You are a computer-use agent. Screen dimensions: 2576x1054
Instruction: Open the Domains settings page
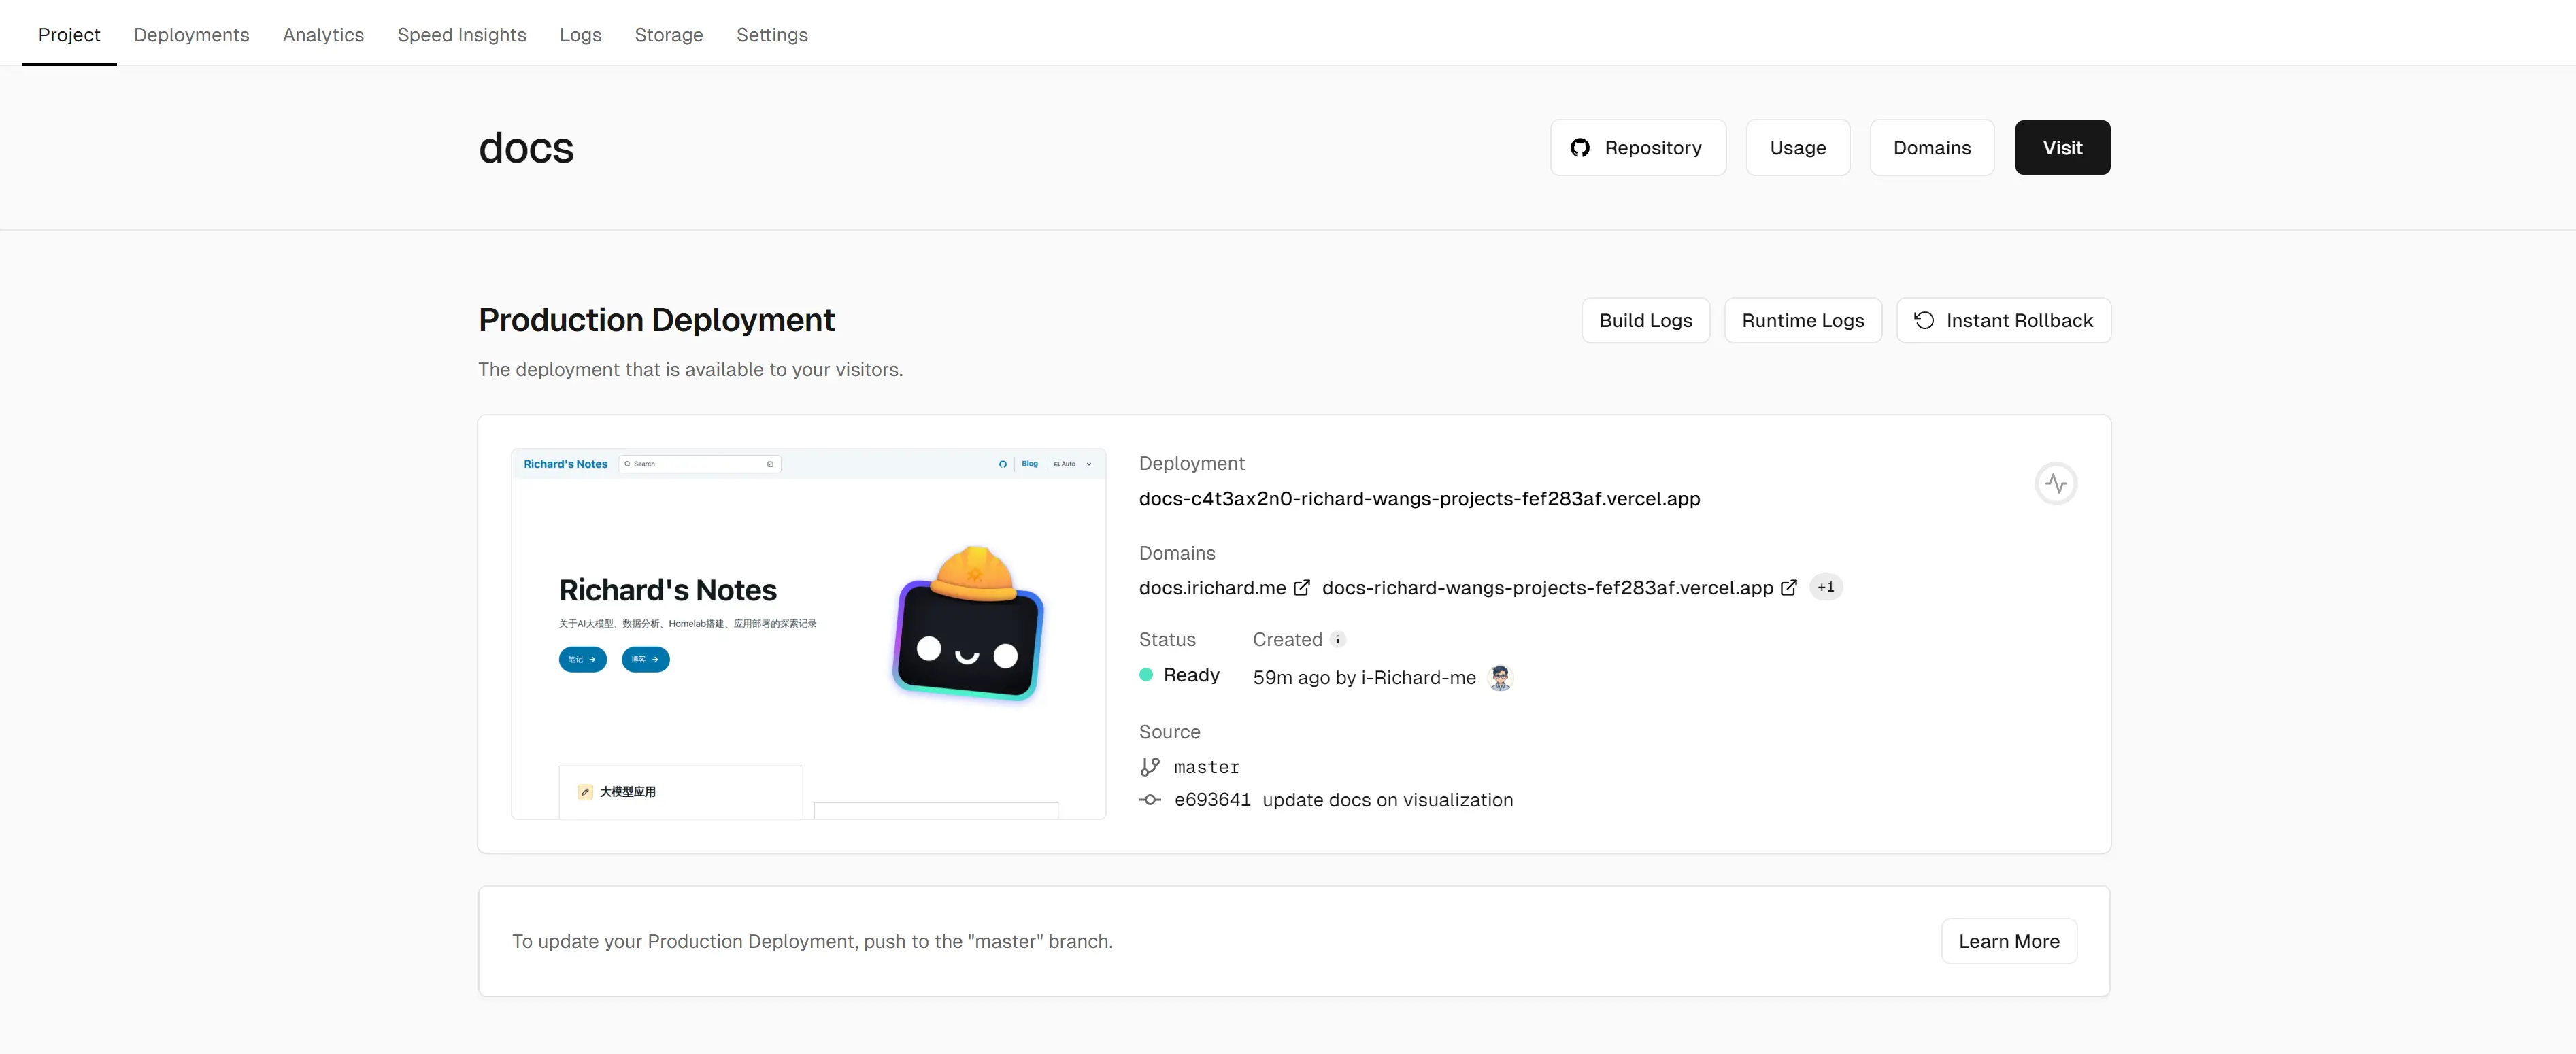[1932, 146]
